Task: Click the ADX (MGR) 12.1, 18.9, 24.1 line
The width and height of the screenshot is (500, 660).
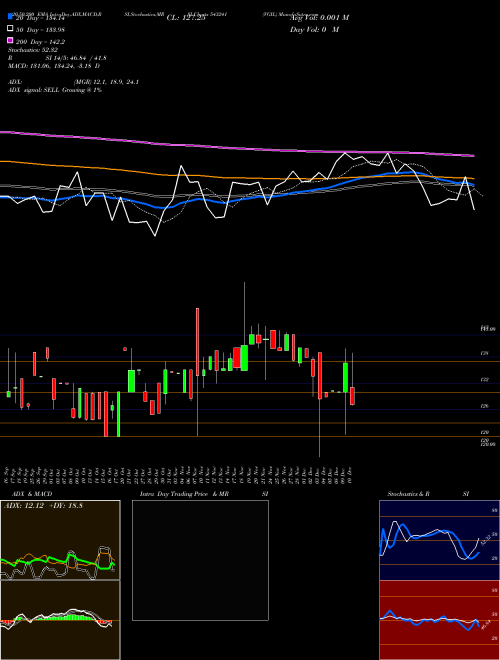Action: tap(74, 82)
